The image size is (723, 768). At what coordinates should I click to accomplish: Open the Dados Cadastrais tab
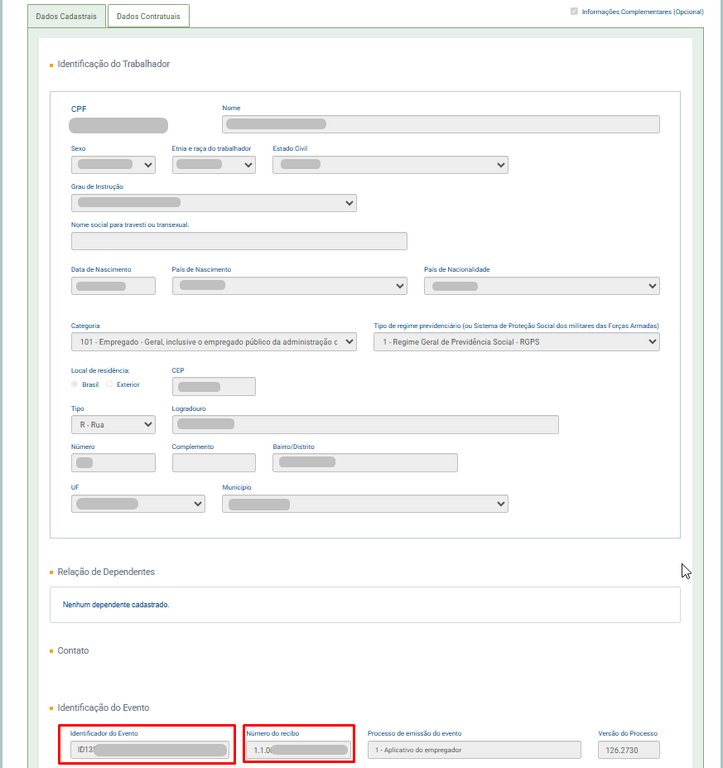coord(65,16)
